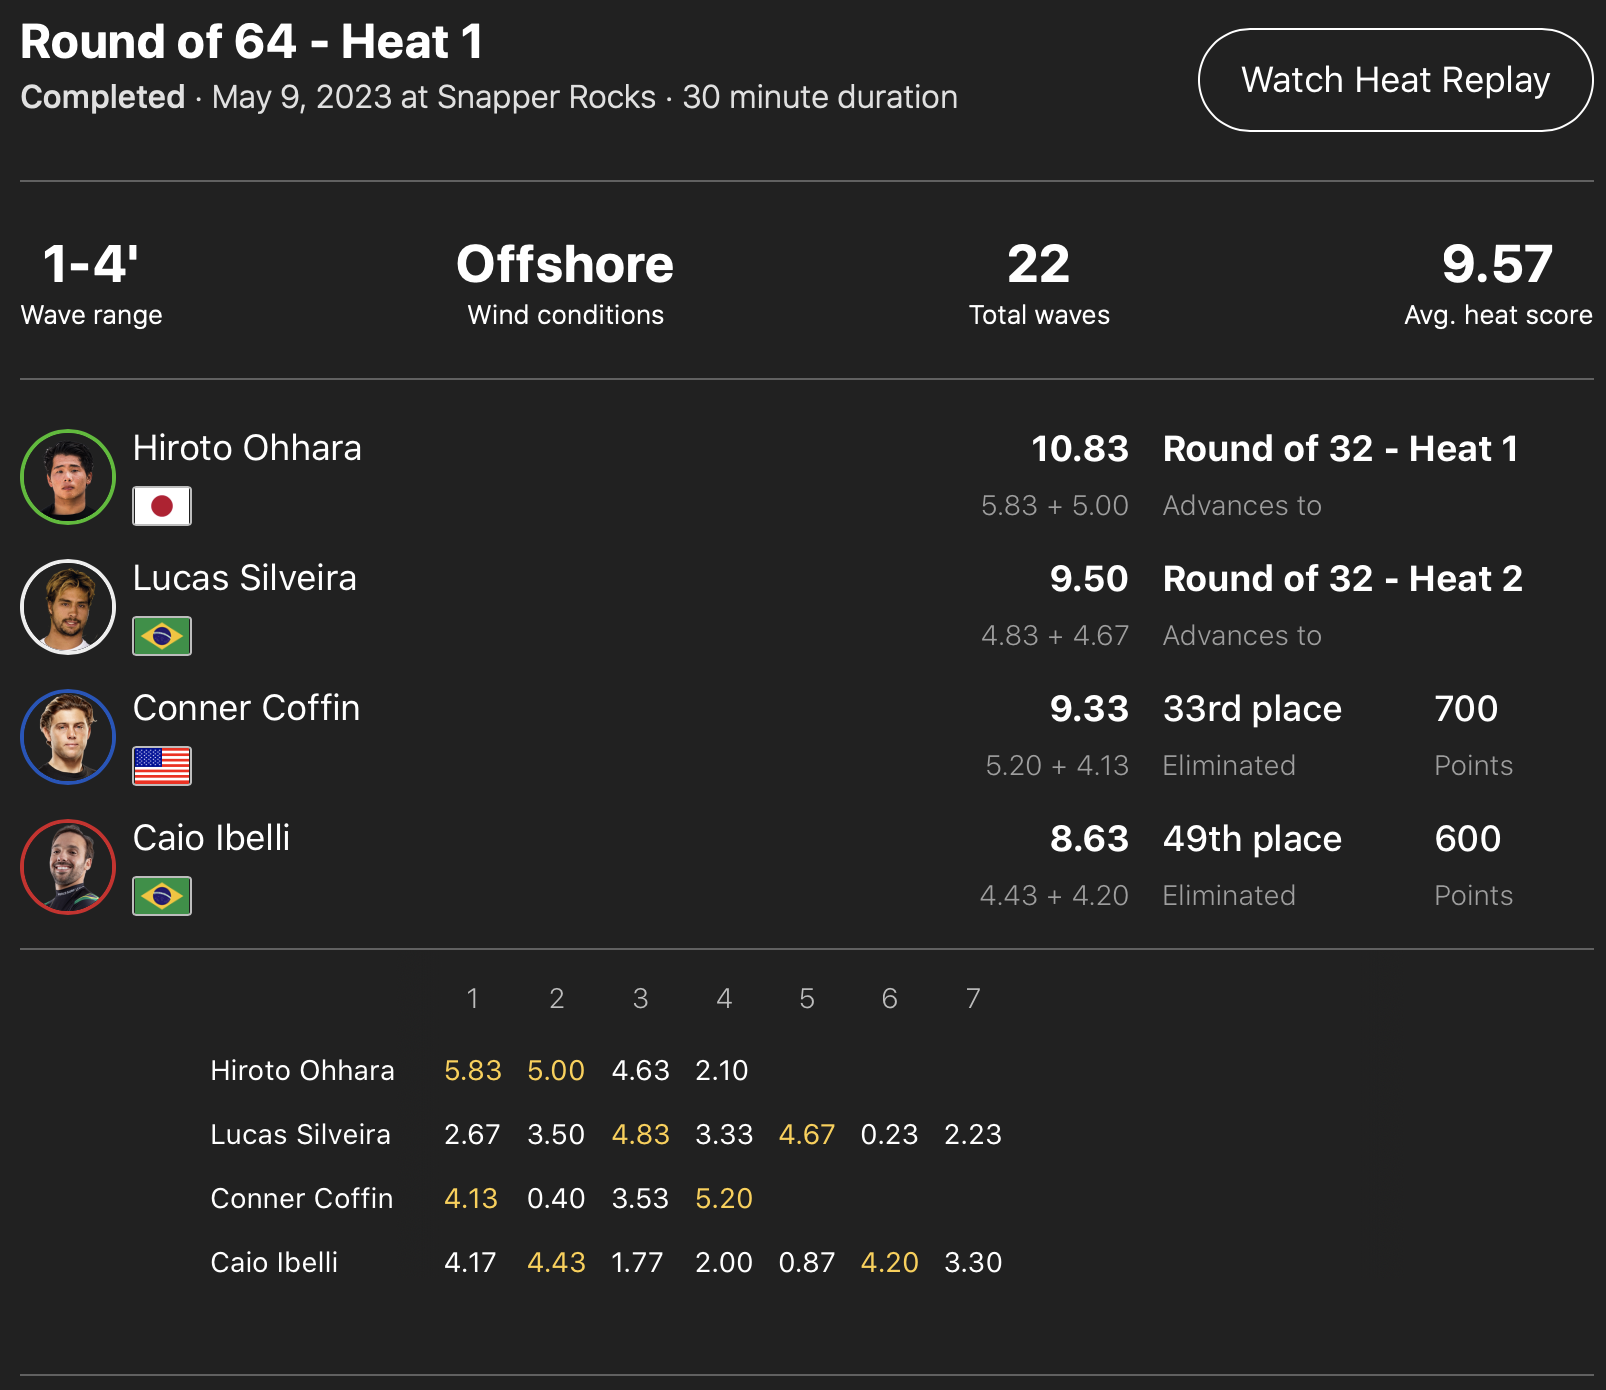Click Caio Ibelli's name in results list
Image resolution: width=1606 pixels, height=1390 pixels.
pyautogui.click(x=211, y=838)
